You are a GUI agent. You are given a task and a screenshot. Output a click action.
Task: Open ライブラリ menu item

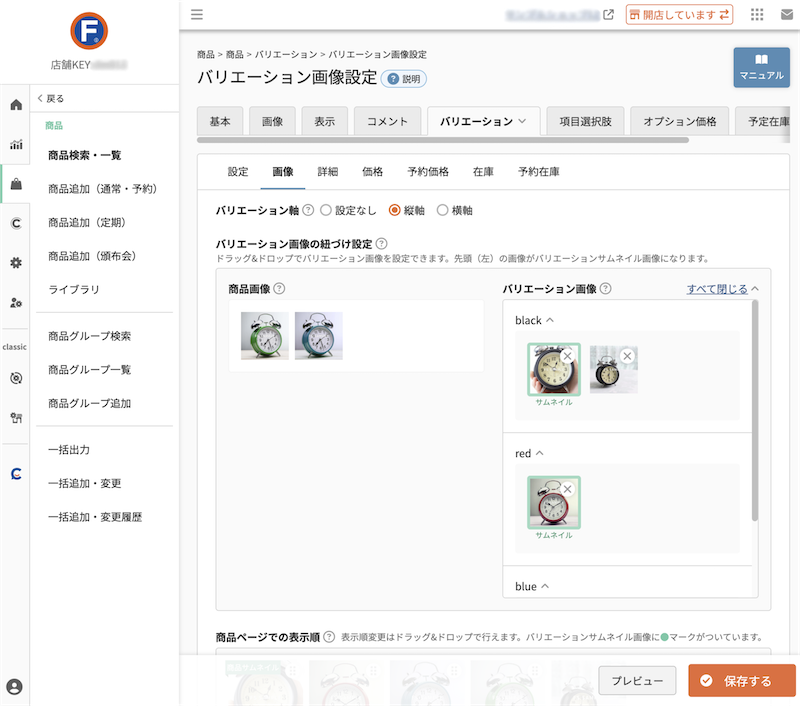[x=74, y=290]
